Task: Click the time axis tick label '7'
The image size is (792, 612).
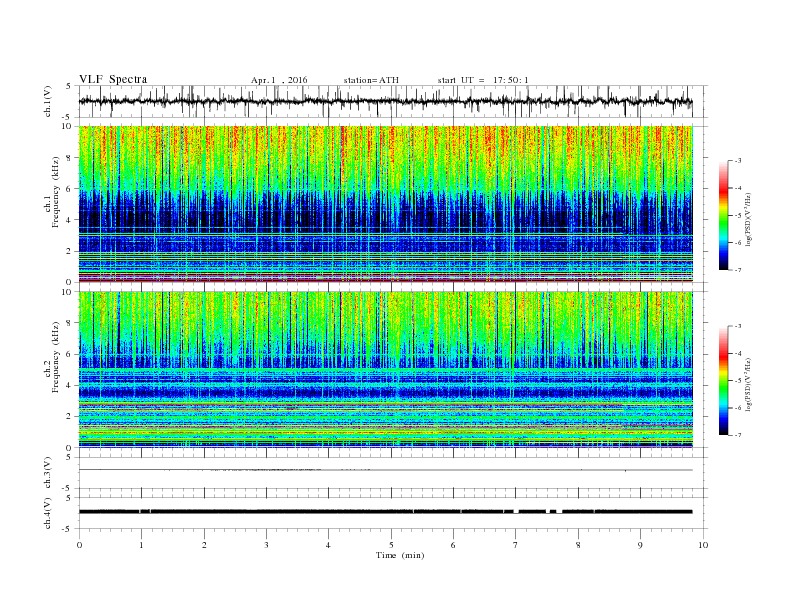Action: pos(516,545)
